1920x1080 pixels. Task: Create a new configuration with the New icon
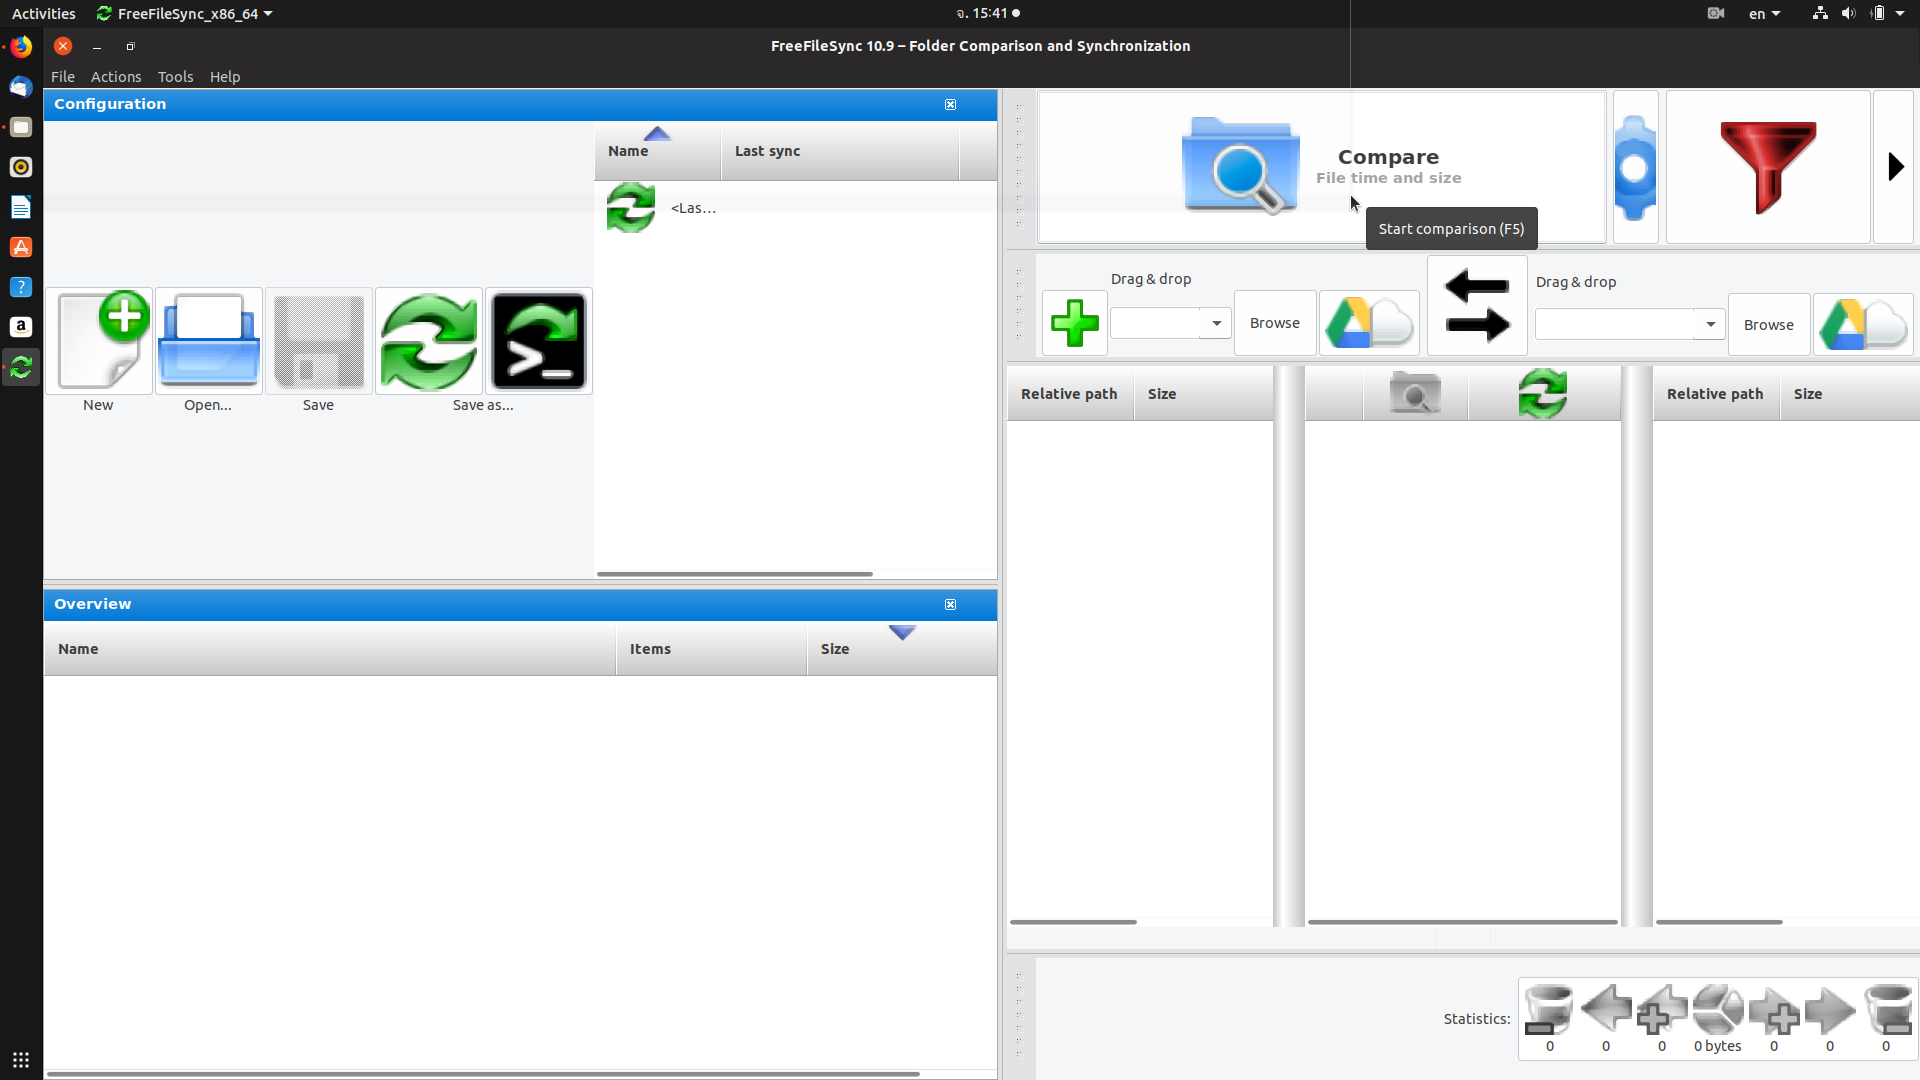tap(99, 341)
